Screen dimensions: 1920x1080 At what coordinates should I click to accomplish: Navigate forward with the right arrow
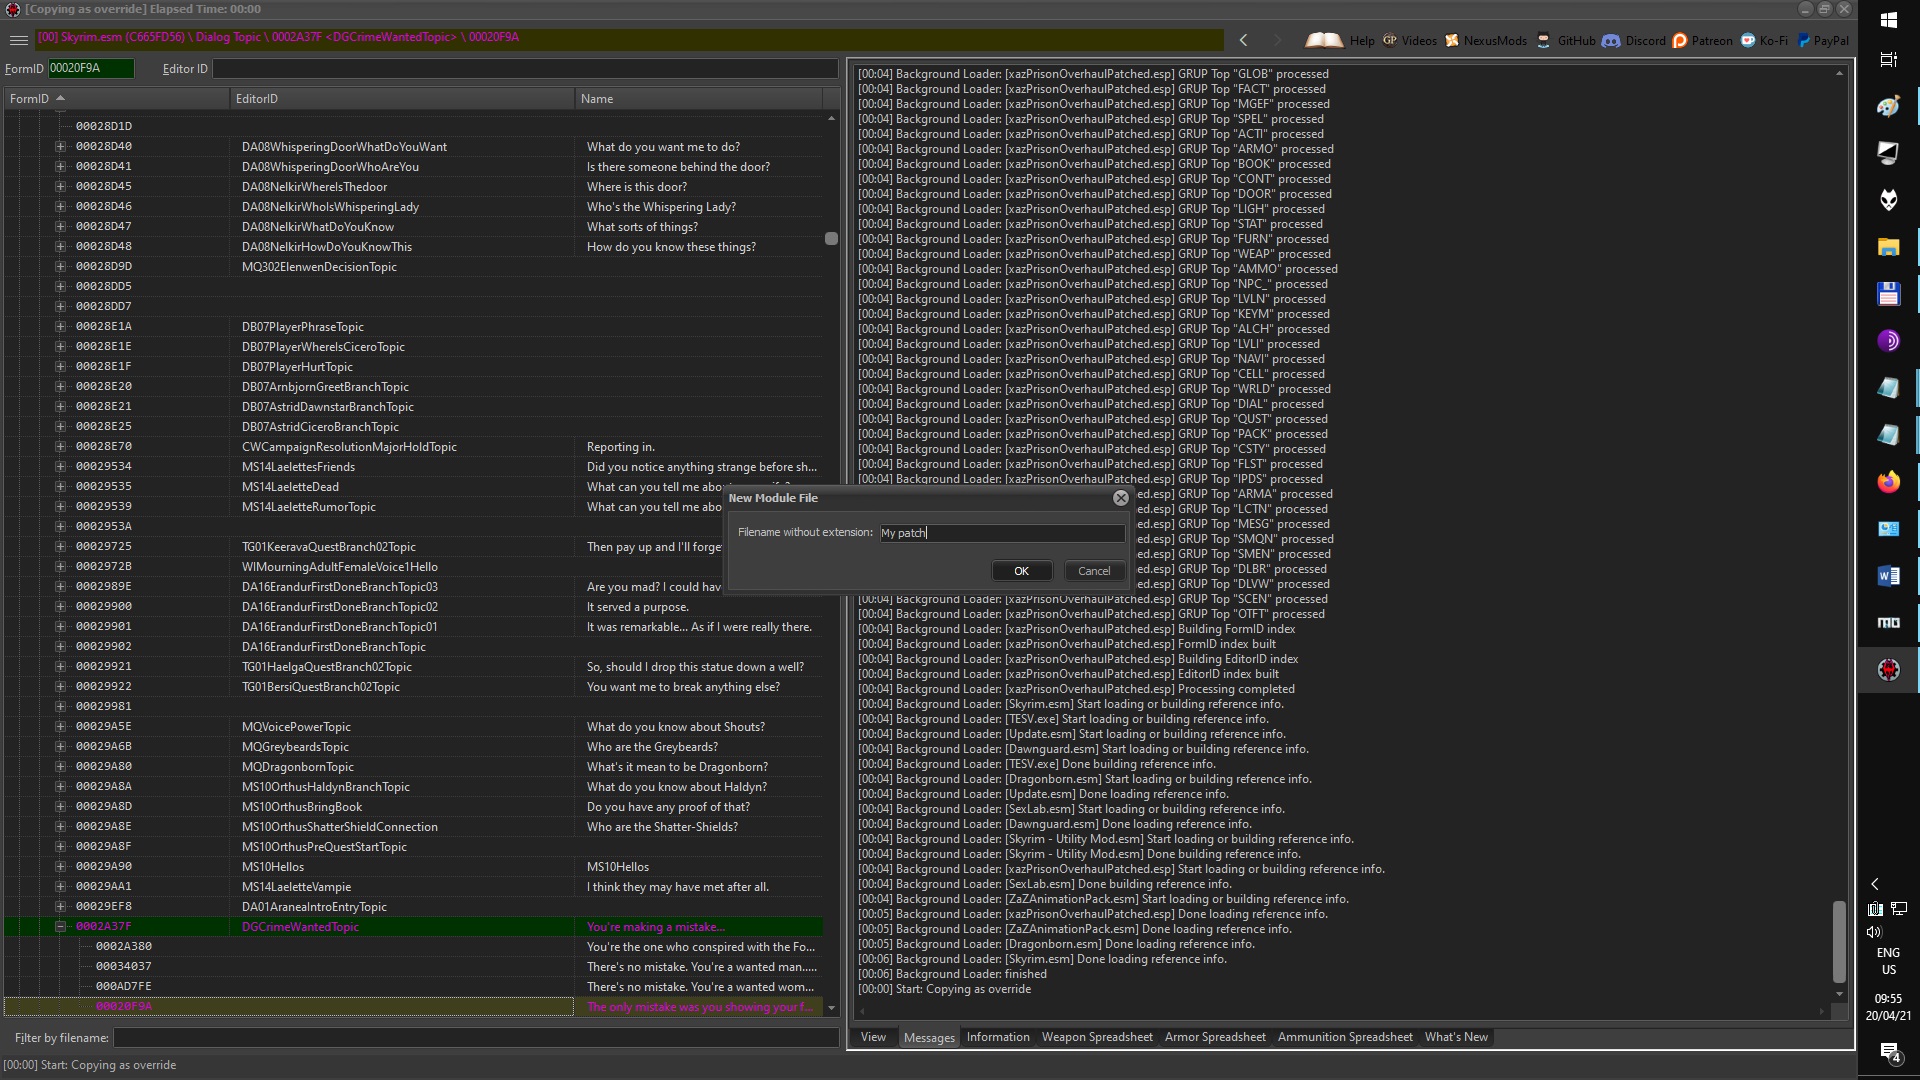pos(1277,40)
